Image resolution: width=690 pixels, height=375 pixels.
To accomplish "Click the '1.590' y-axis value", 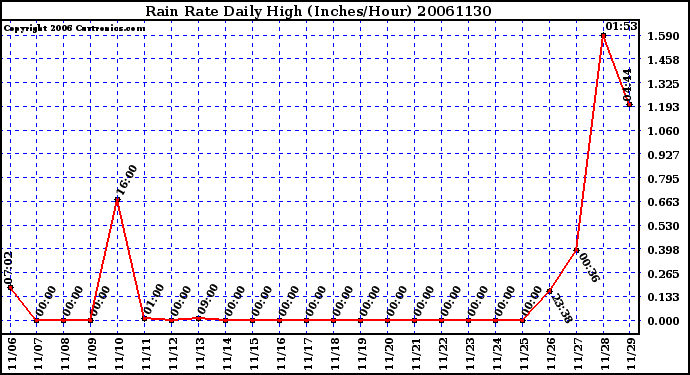I will coord(664,36).
